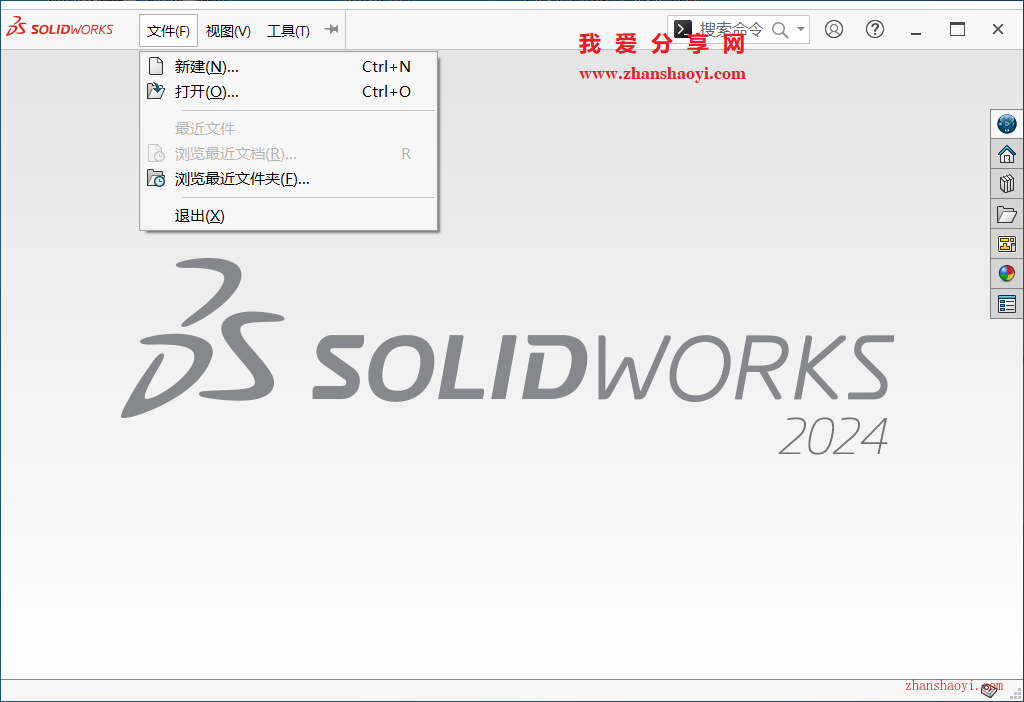Open the user login account icon
This screenshot has width=1024, height=702.
pos(834,29)
